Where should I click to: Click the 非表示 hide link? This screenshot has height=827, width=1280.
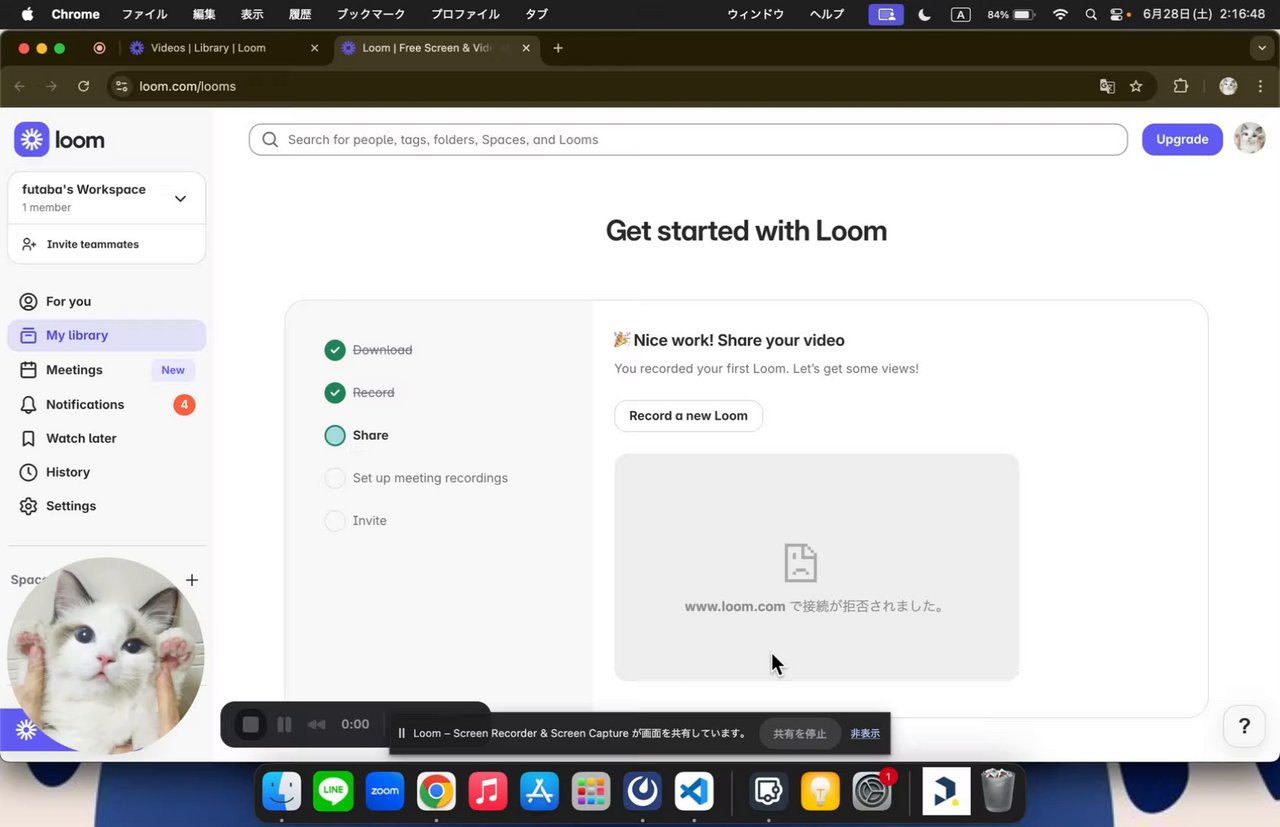[x=865, y=733]
